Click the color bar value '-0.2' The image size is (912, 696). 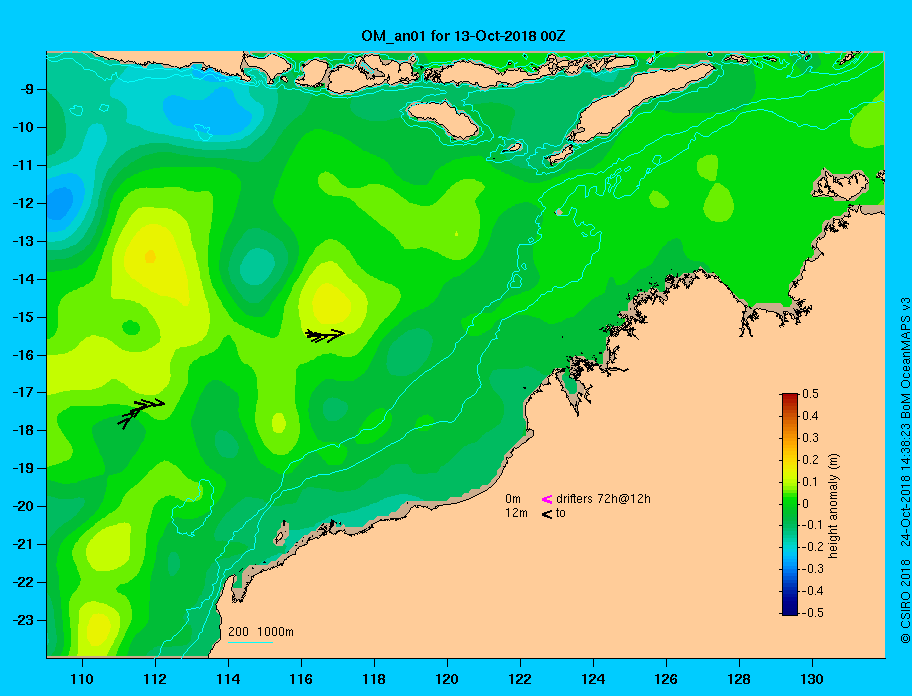pyautogui.click(x=813, y=547)
